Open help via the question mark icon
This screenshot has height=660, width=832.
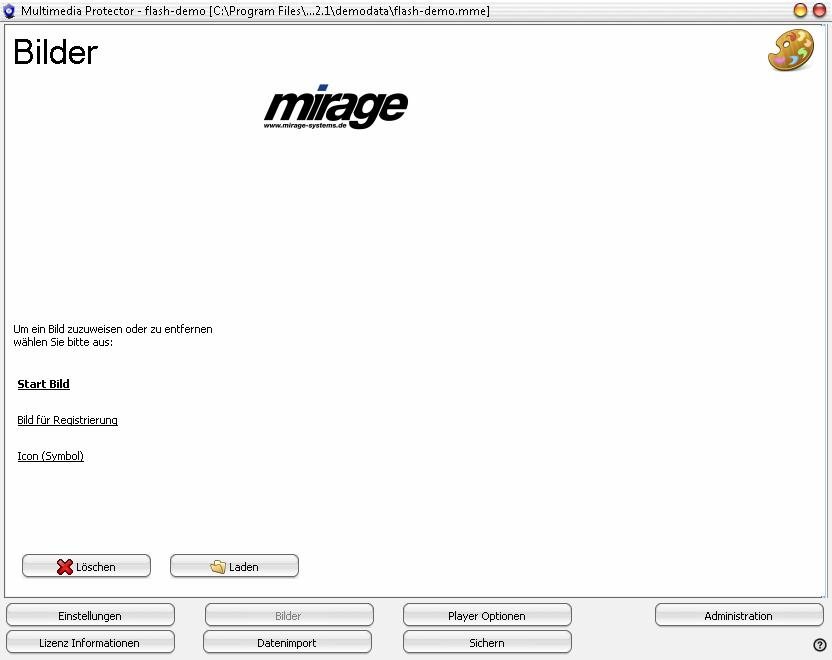point(820,645)
